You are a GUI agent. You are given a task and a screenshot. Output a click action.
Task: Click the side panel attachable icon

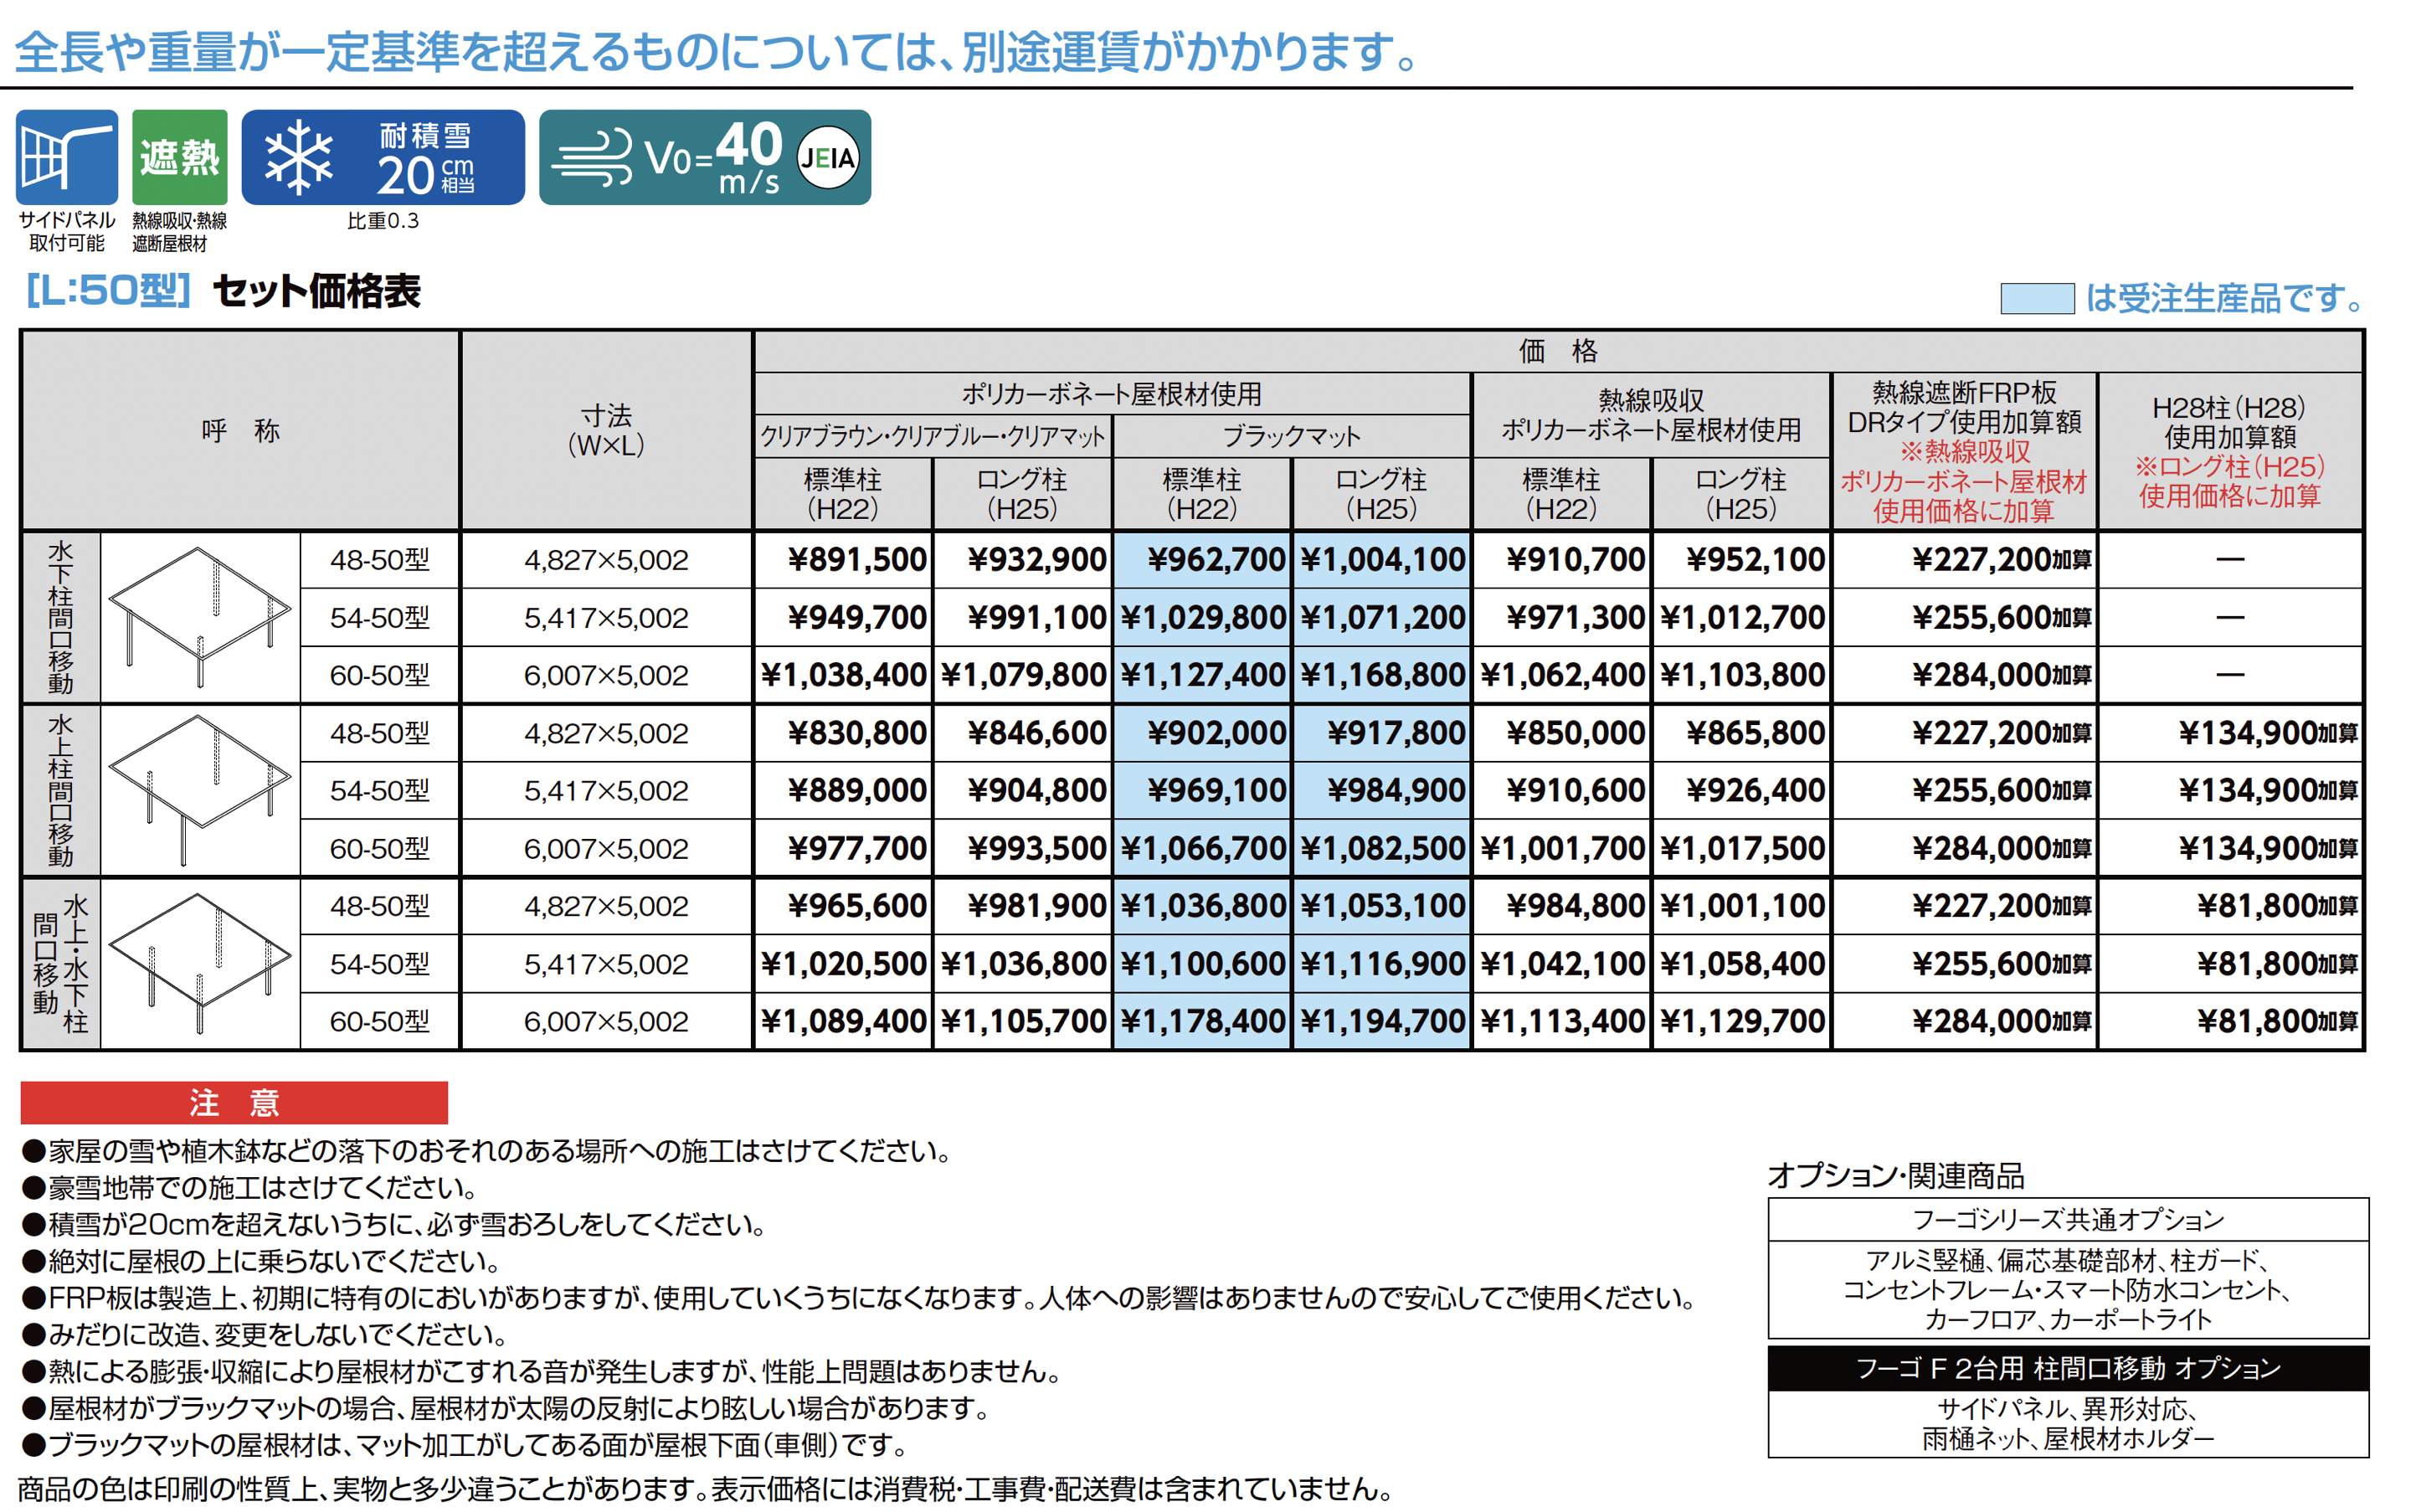(x=66, y=157)
